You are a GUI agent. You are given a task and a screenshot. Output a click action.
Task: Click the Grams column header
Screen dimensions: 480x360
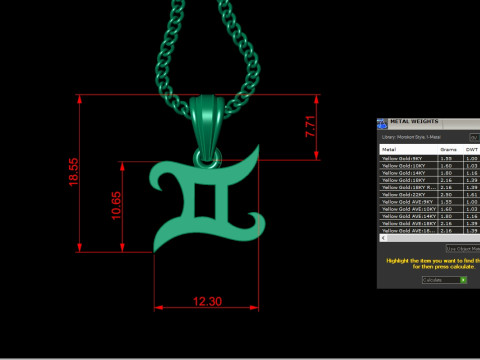(450, 149)
